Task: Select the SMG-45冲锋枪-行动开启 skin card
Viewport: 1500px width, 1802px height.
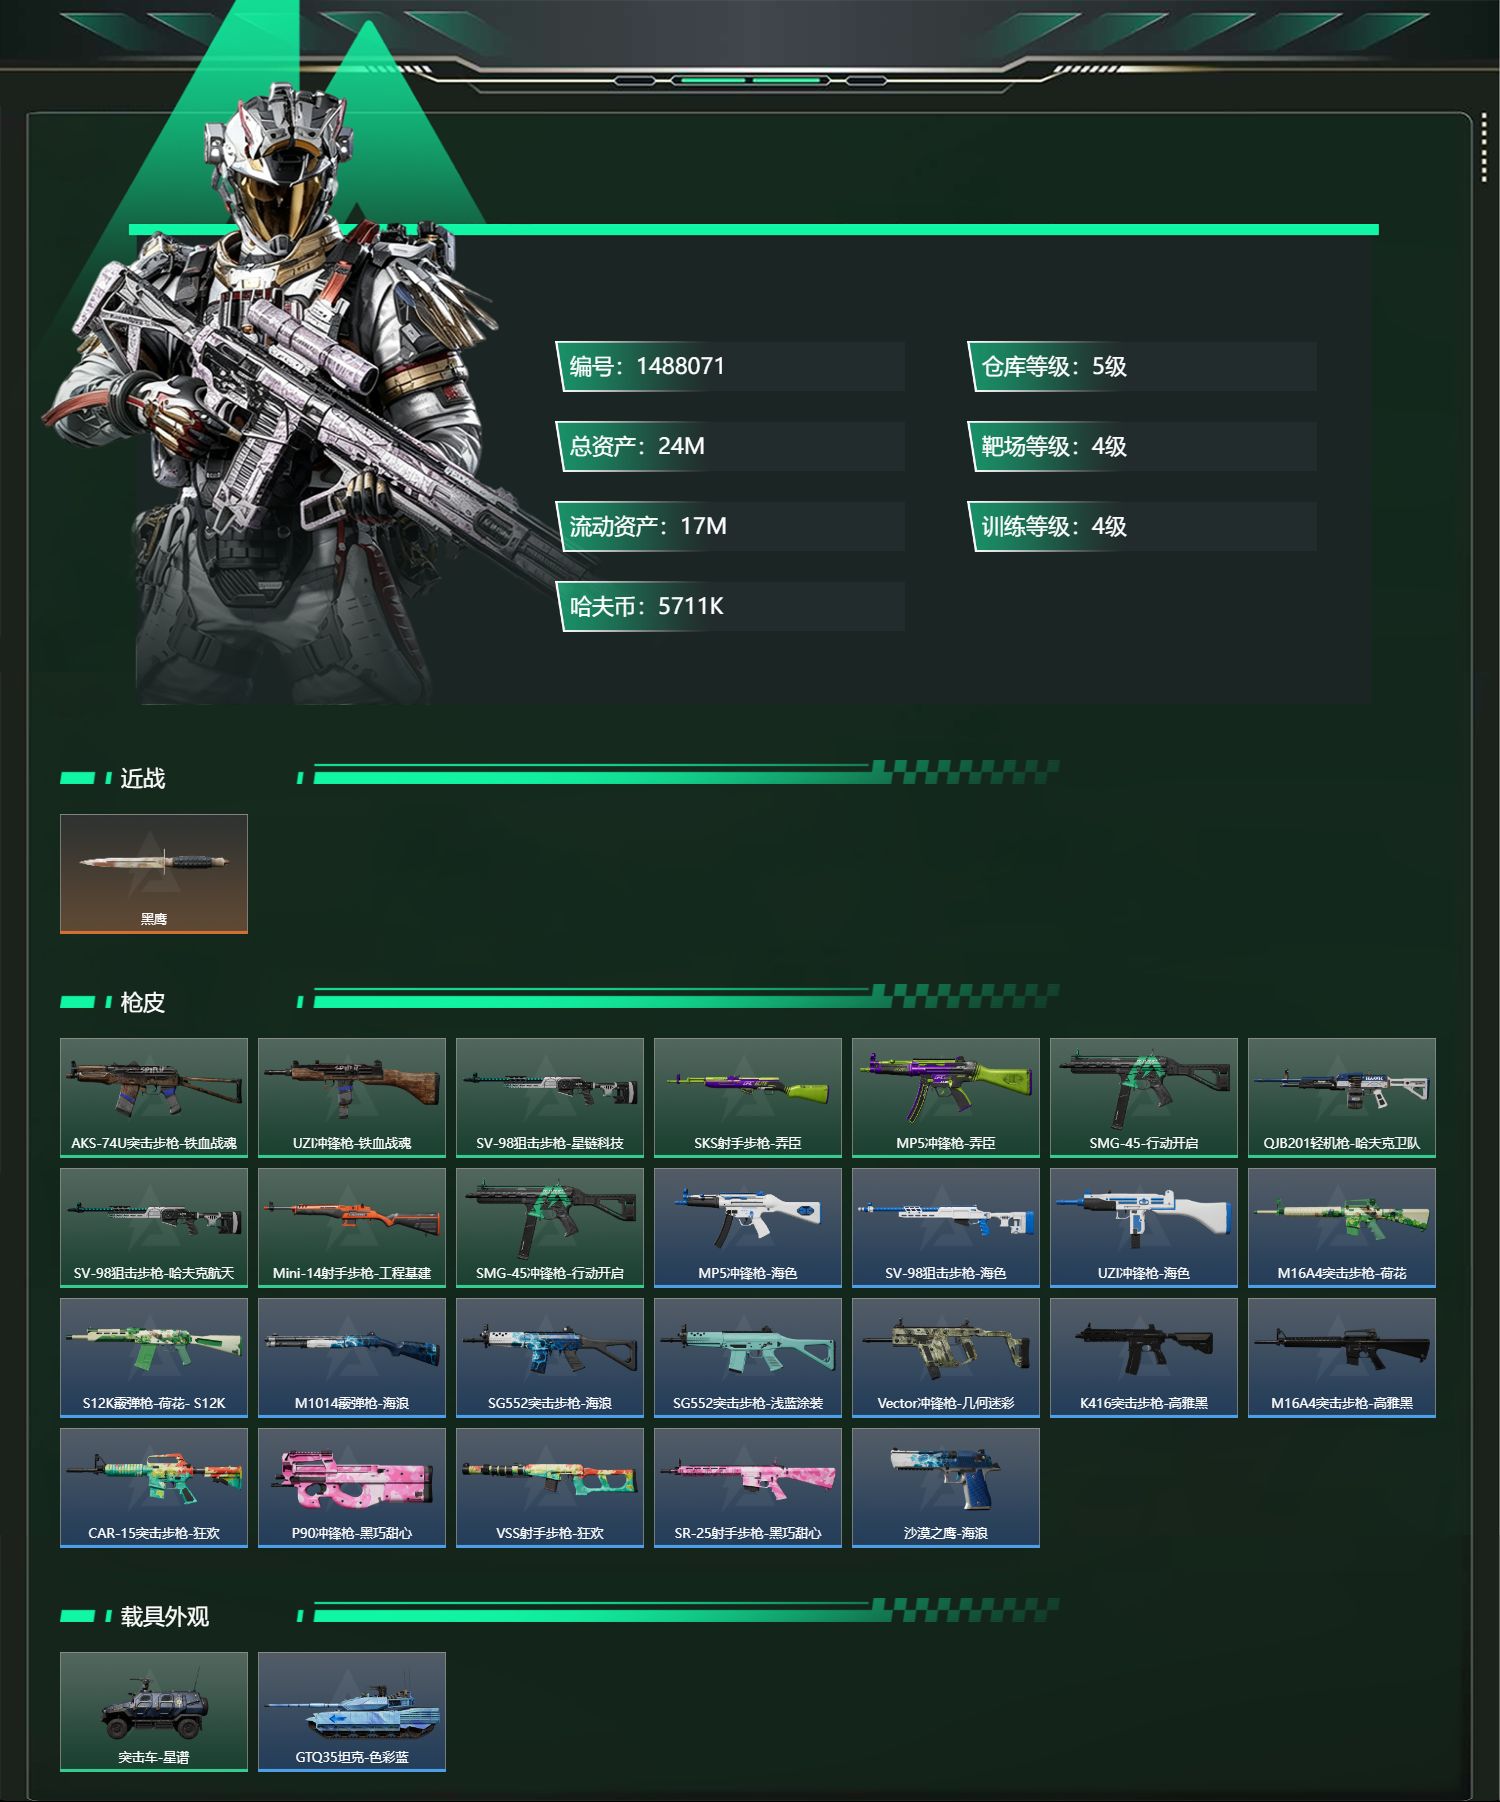Action: click(x=550, y=1228)
